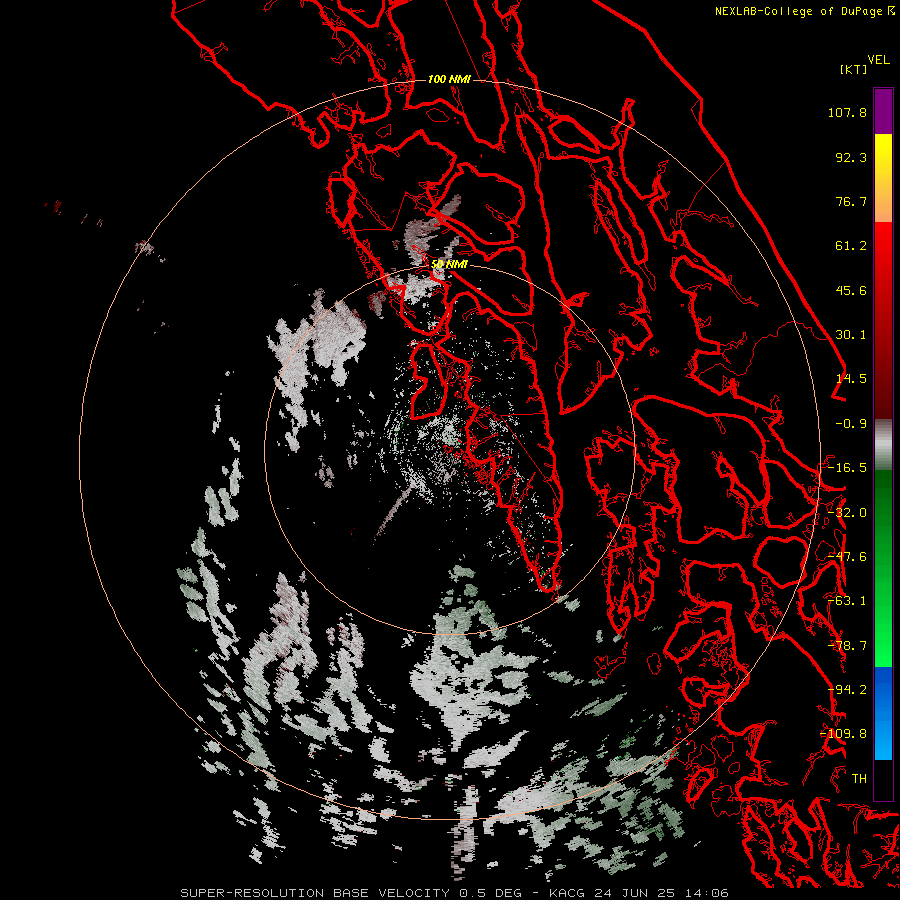
Task: Click the -94.2 legend value
Action: tap(847, 690)
